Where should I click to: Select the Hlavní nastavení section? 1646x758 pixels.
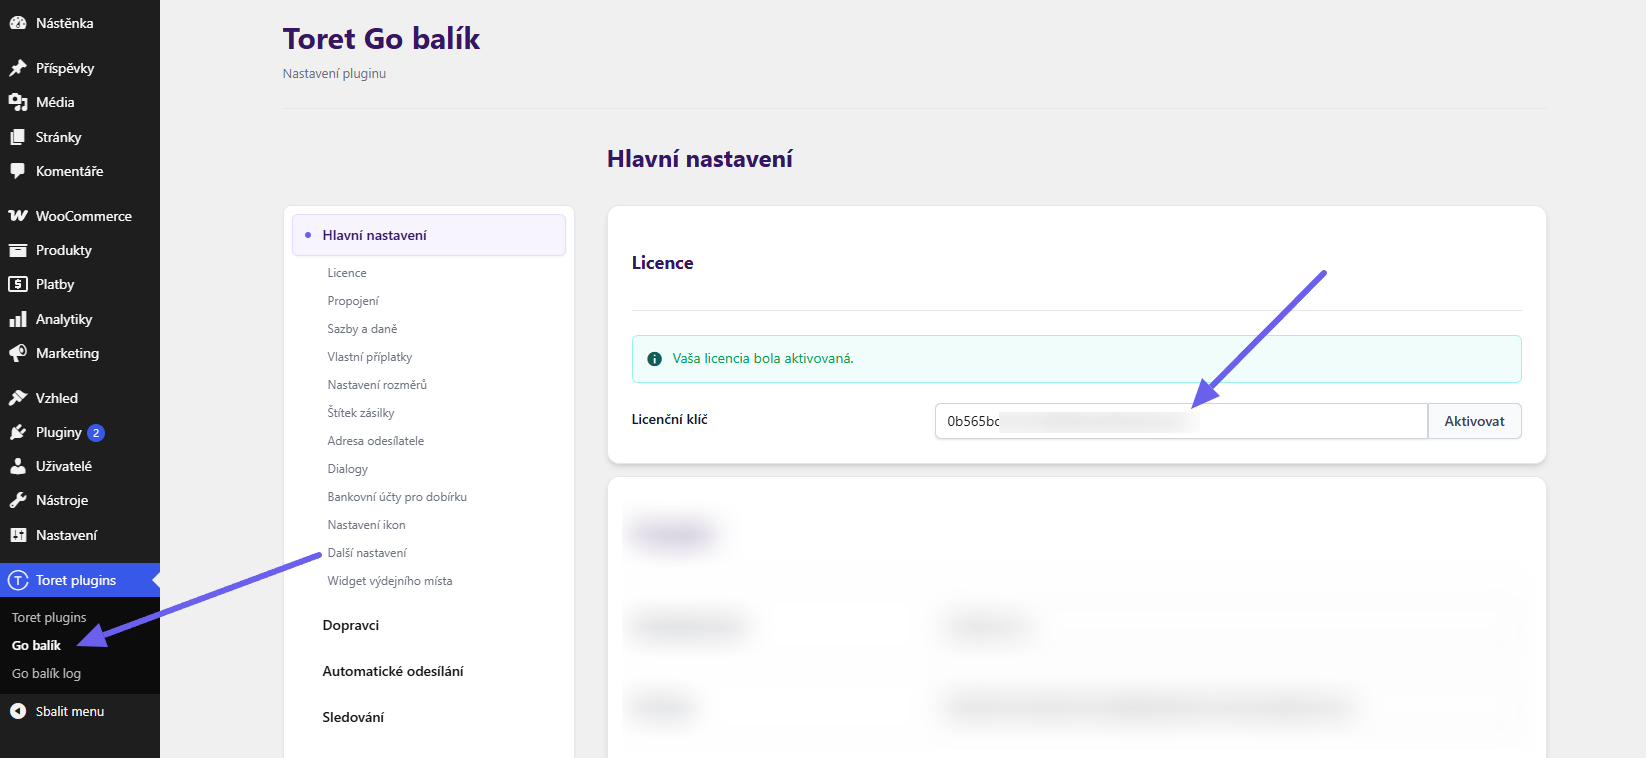coord(429,235)
